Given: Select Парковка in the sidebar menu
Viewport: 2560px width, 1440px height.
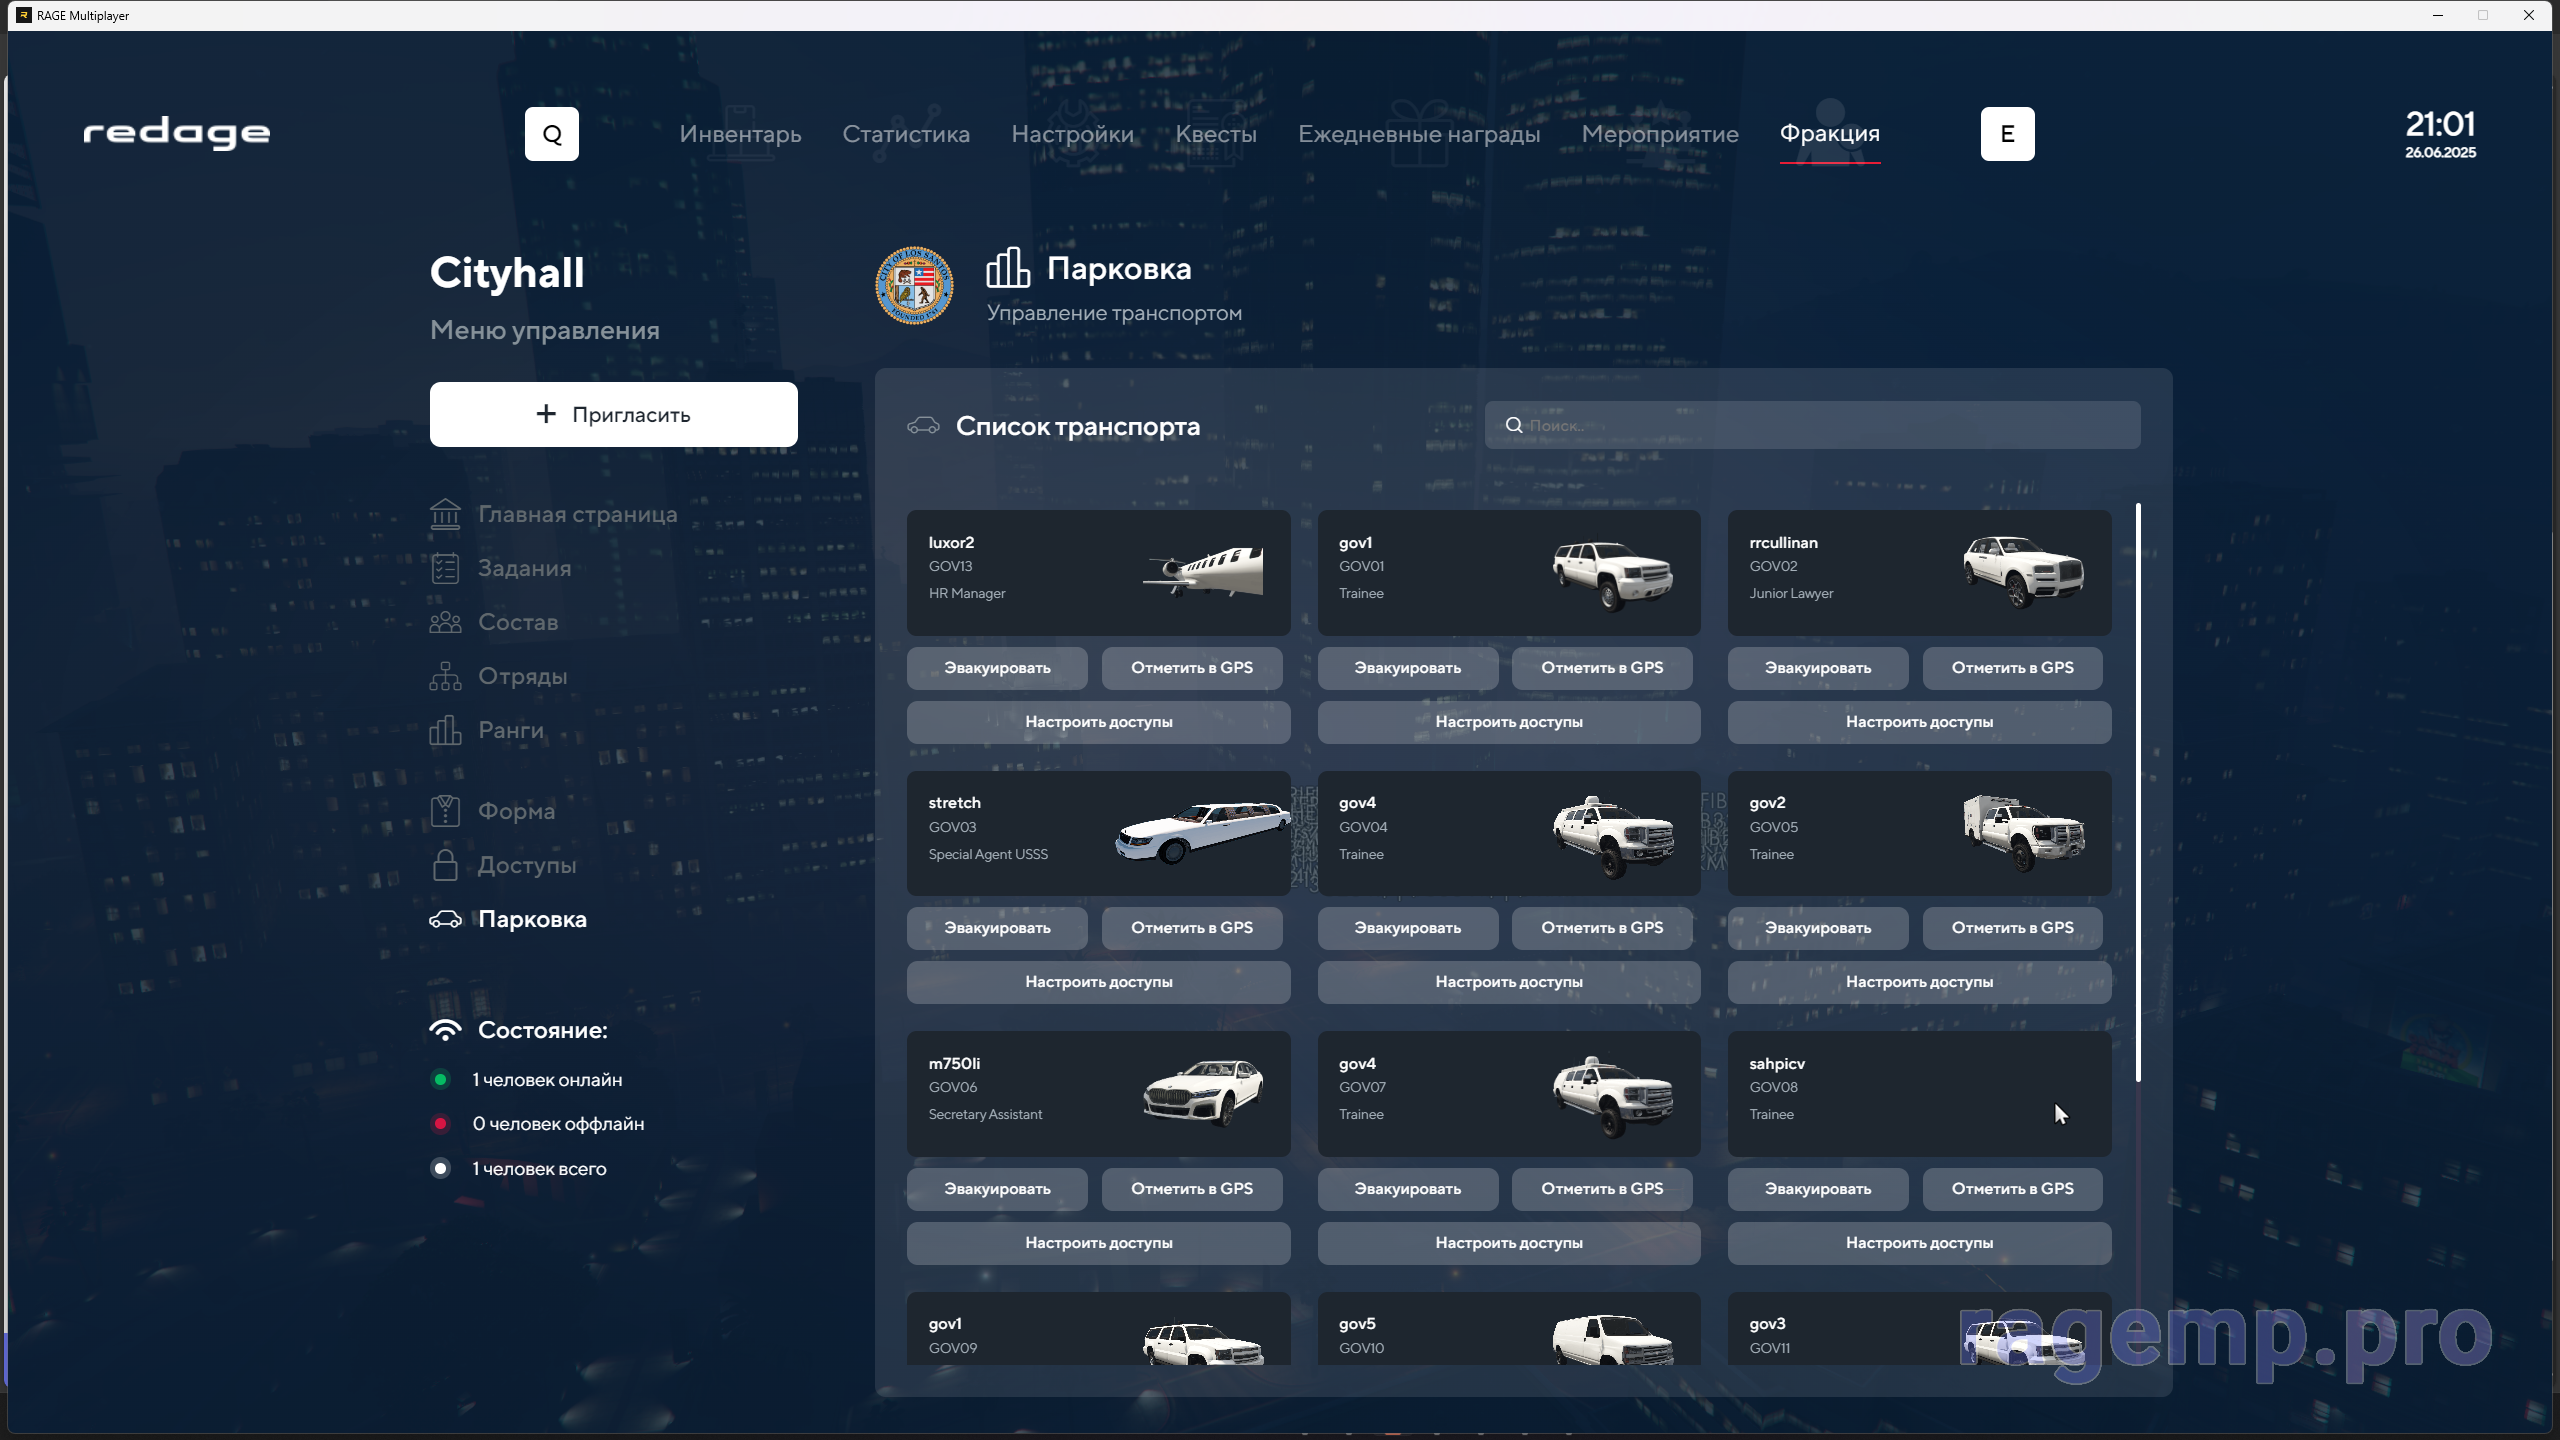Looking at the screenshot, I should click(508, 919).
